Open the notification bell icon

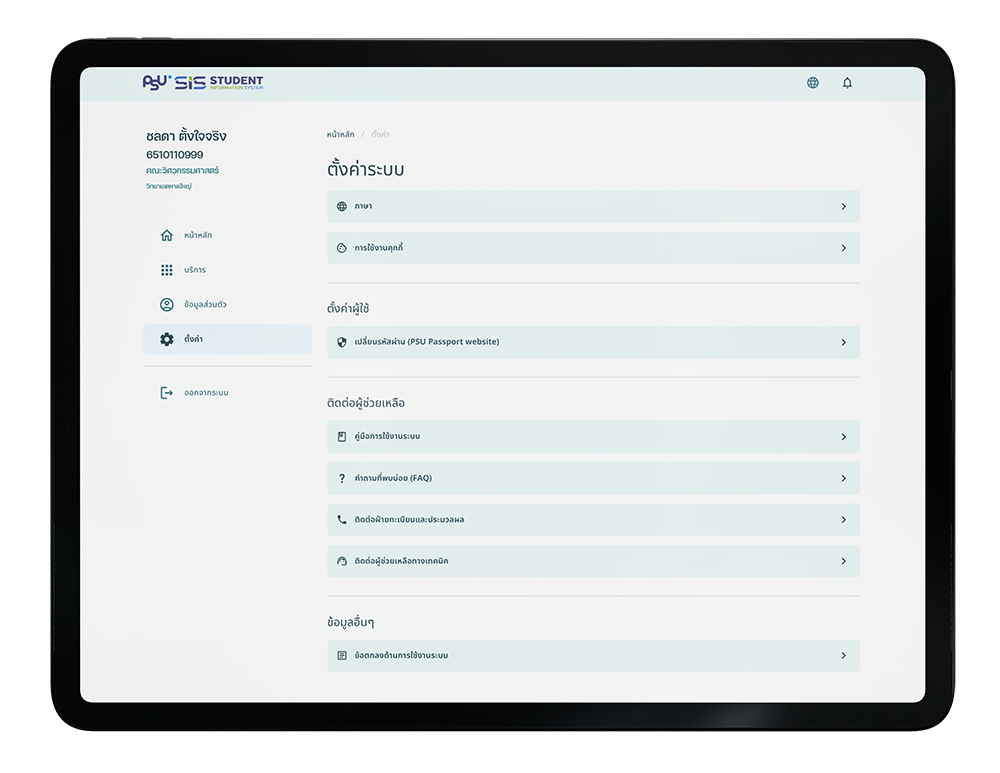847,83
